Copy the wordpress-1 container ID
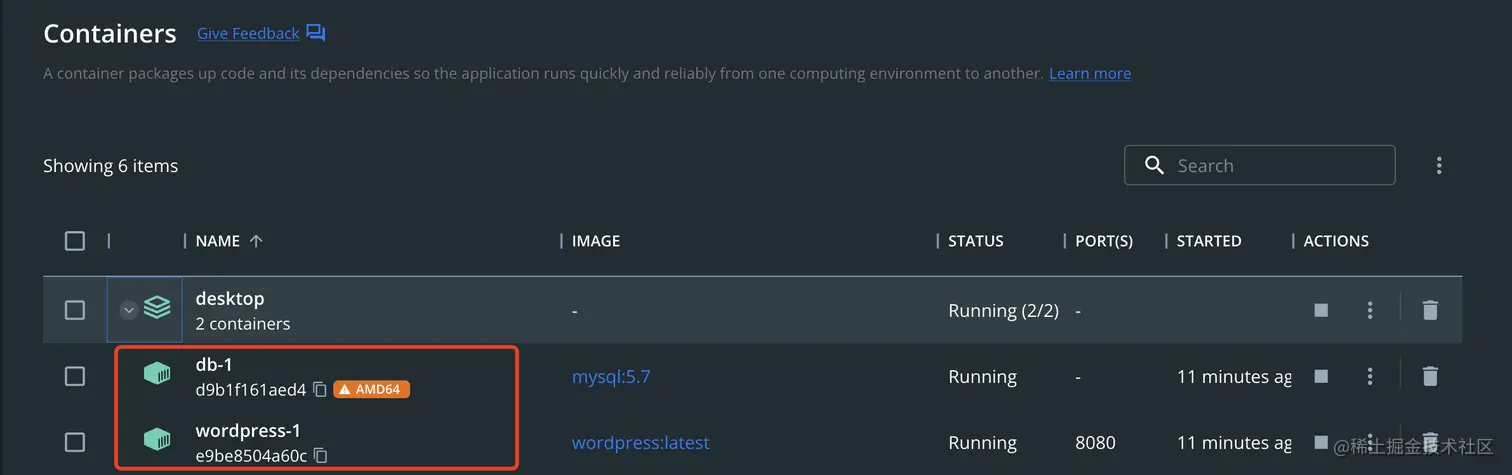This screenshot has height=475, width=1512. (x=321, y=455)
